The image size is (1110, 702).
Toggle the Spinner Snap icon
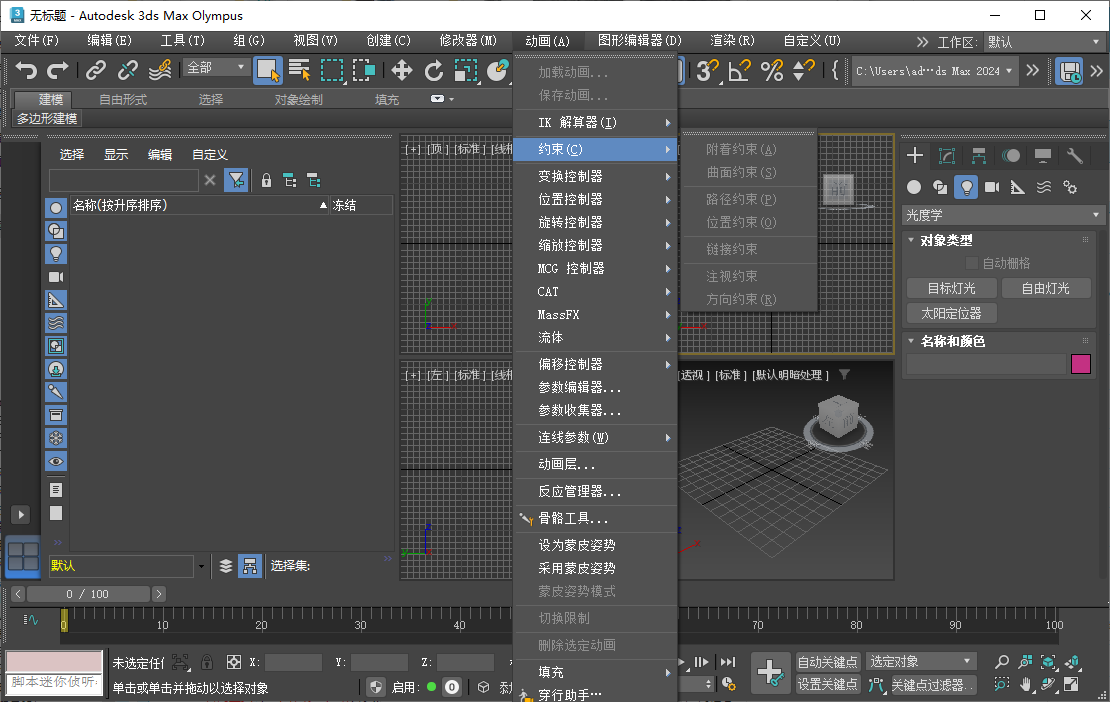(x=803, y=70)
